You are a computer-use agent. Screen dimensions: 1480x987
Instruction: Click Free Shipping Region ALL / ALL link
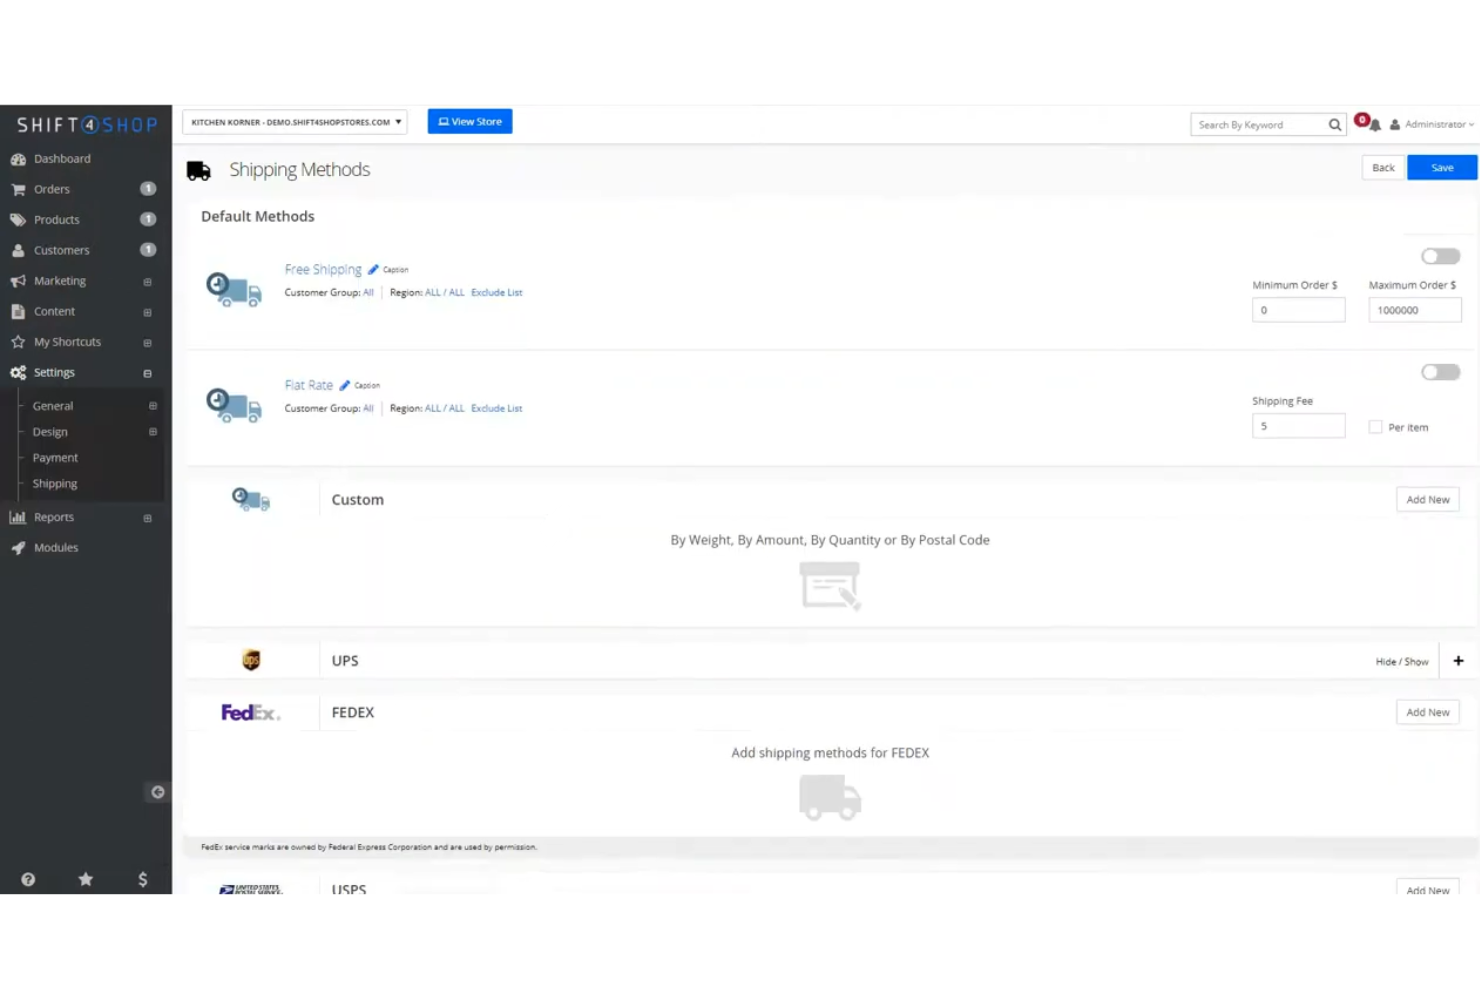(x=445, y=293)
